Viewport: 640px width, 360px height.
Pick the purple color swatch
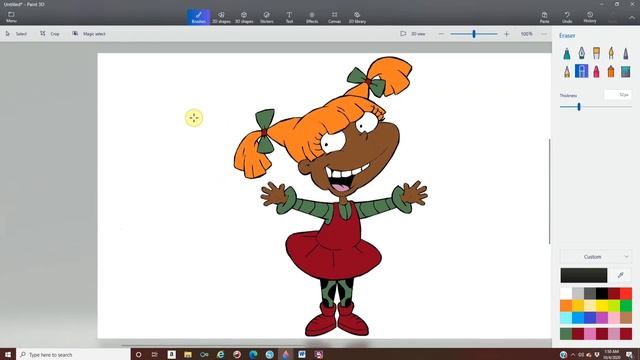pos(602,317)
